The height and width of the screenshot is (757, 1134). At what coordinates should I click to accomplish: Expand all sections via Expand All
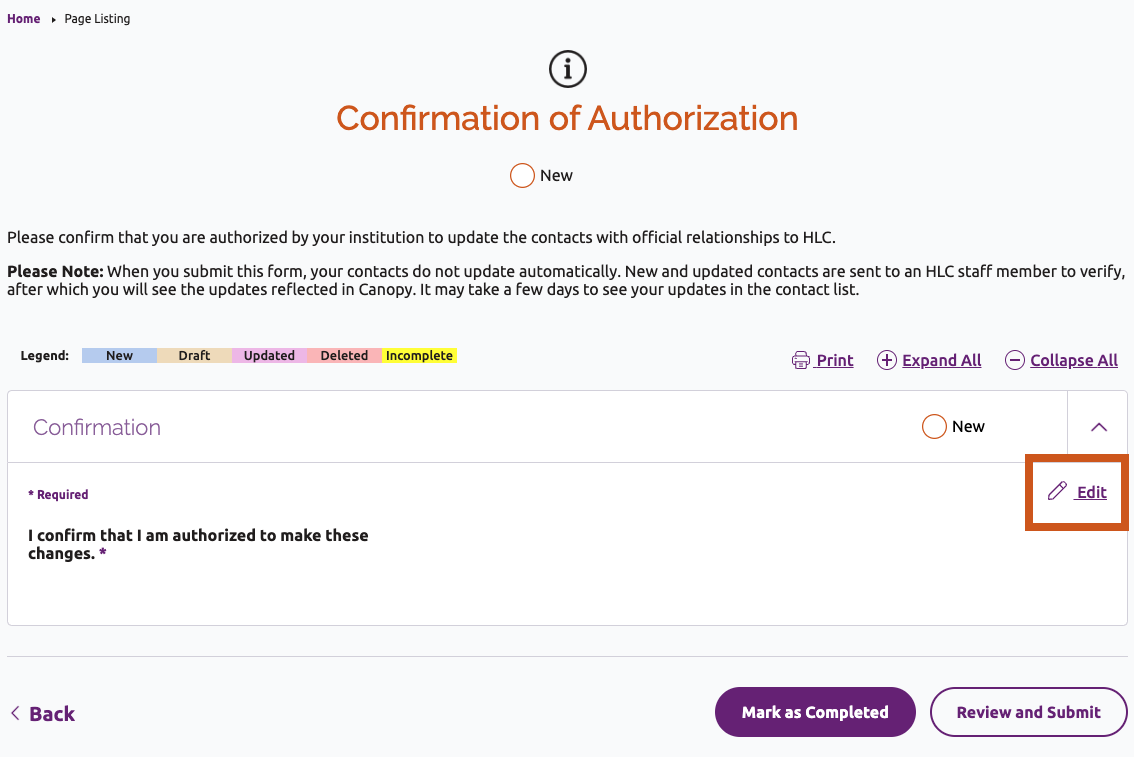tap(941, 360)
